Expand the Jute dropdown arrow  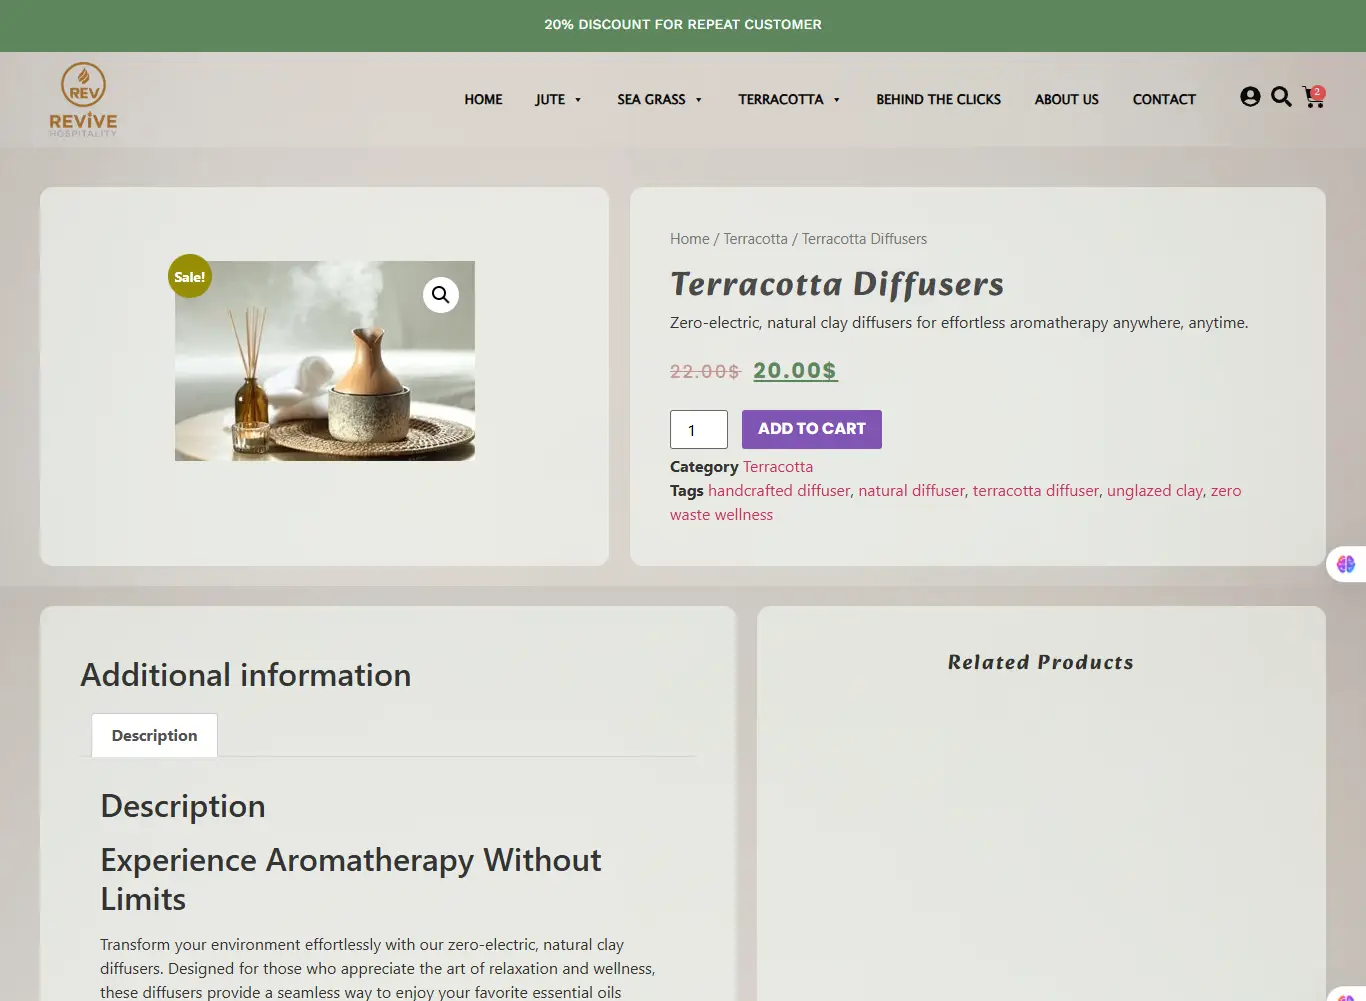click(x=578, y=100)
